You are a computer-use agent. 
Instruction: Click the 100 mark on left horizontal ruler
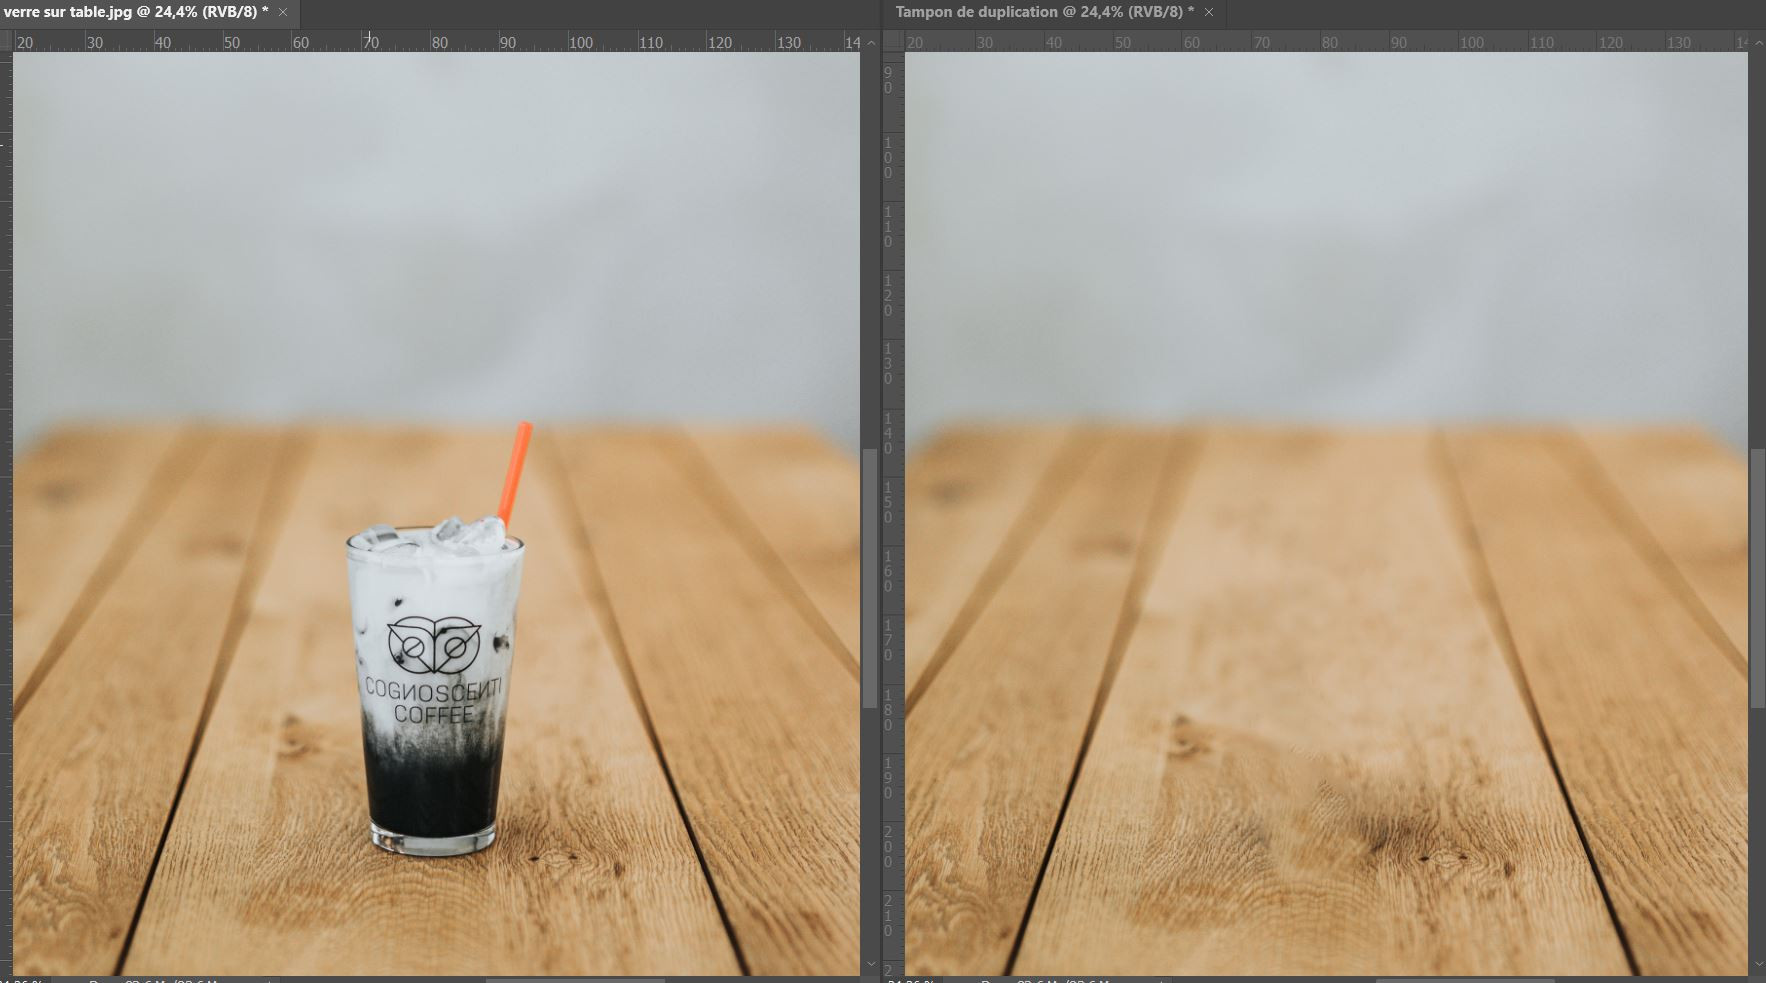point(580,42)
